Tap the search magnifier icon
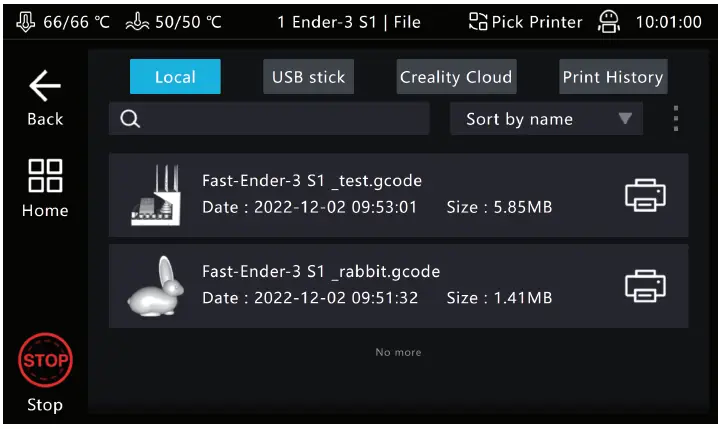 tap(130, 119)
